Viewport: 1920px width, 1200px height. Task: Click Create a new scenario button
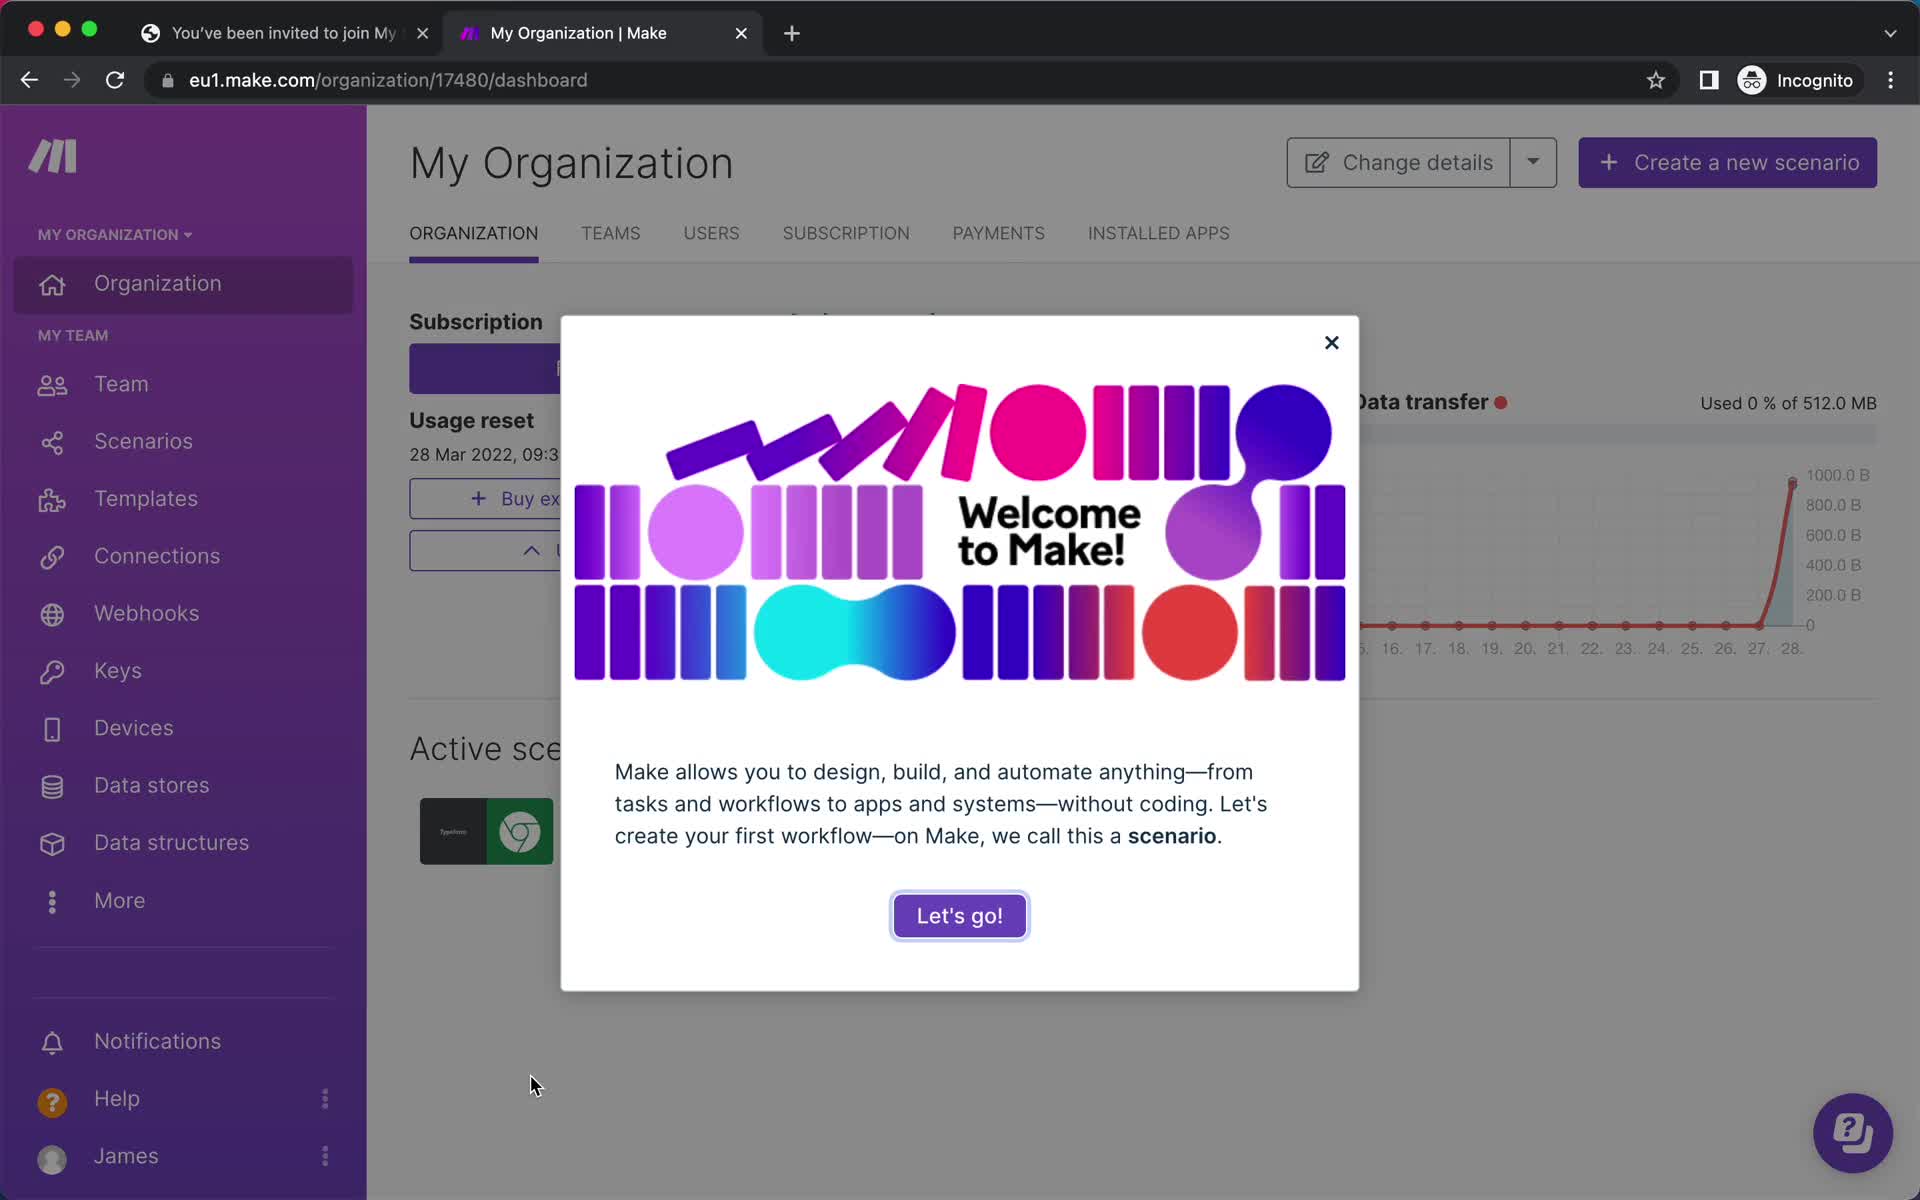click(1727, 162)
